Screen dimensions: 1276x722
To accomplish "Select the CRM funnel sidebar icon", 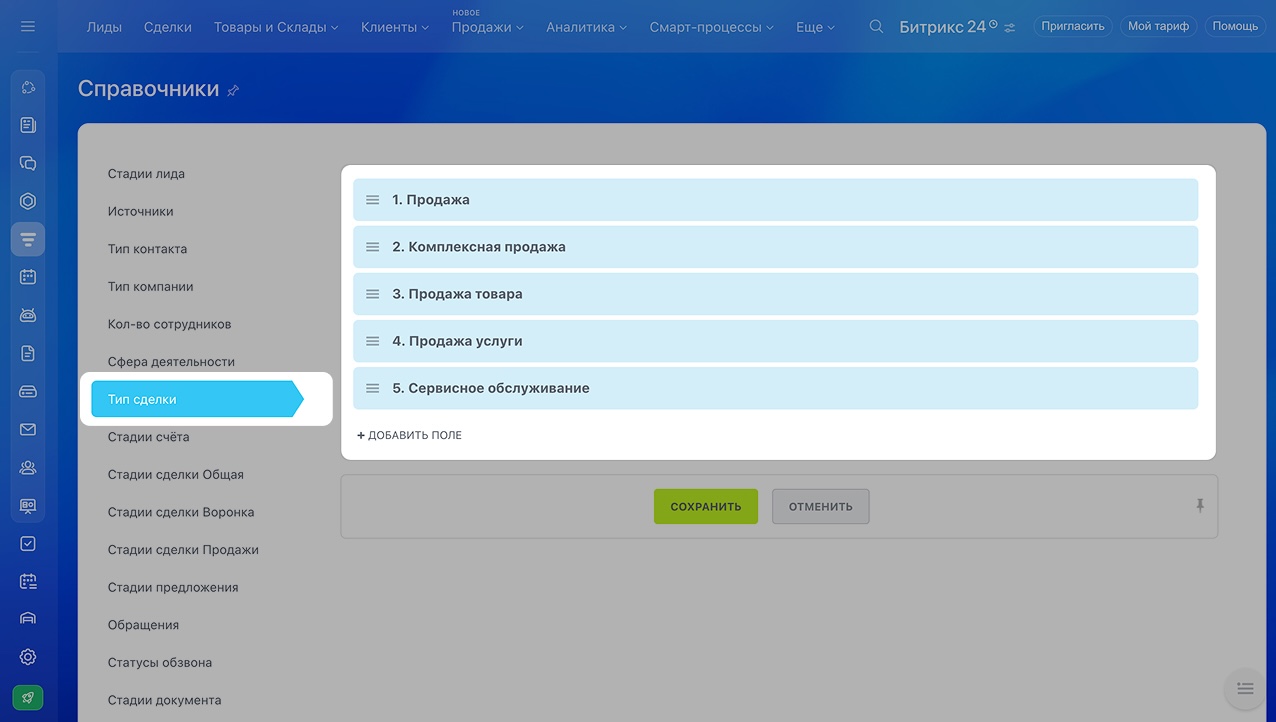I will click(28, 239).
